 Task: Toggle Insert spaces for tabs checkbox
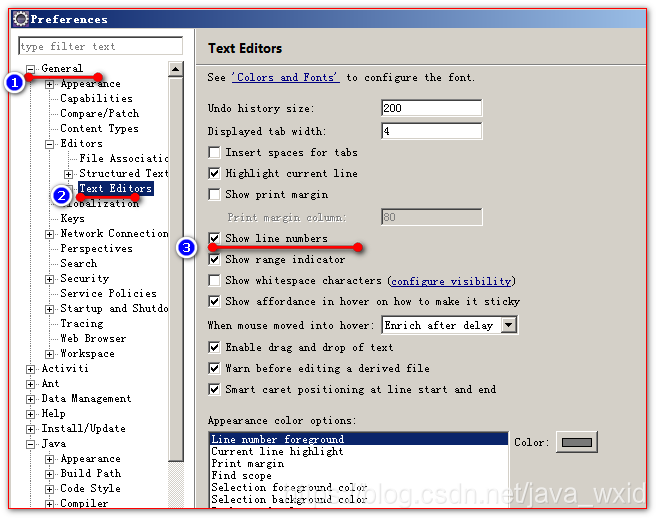[x=214, y=152]
